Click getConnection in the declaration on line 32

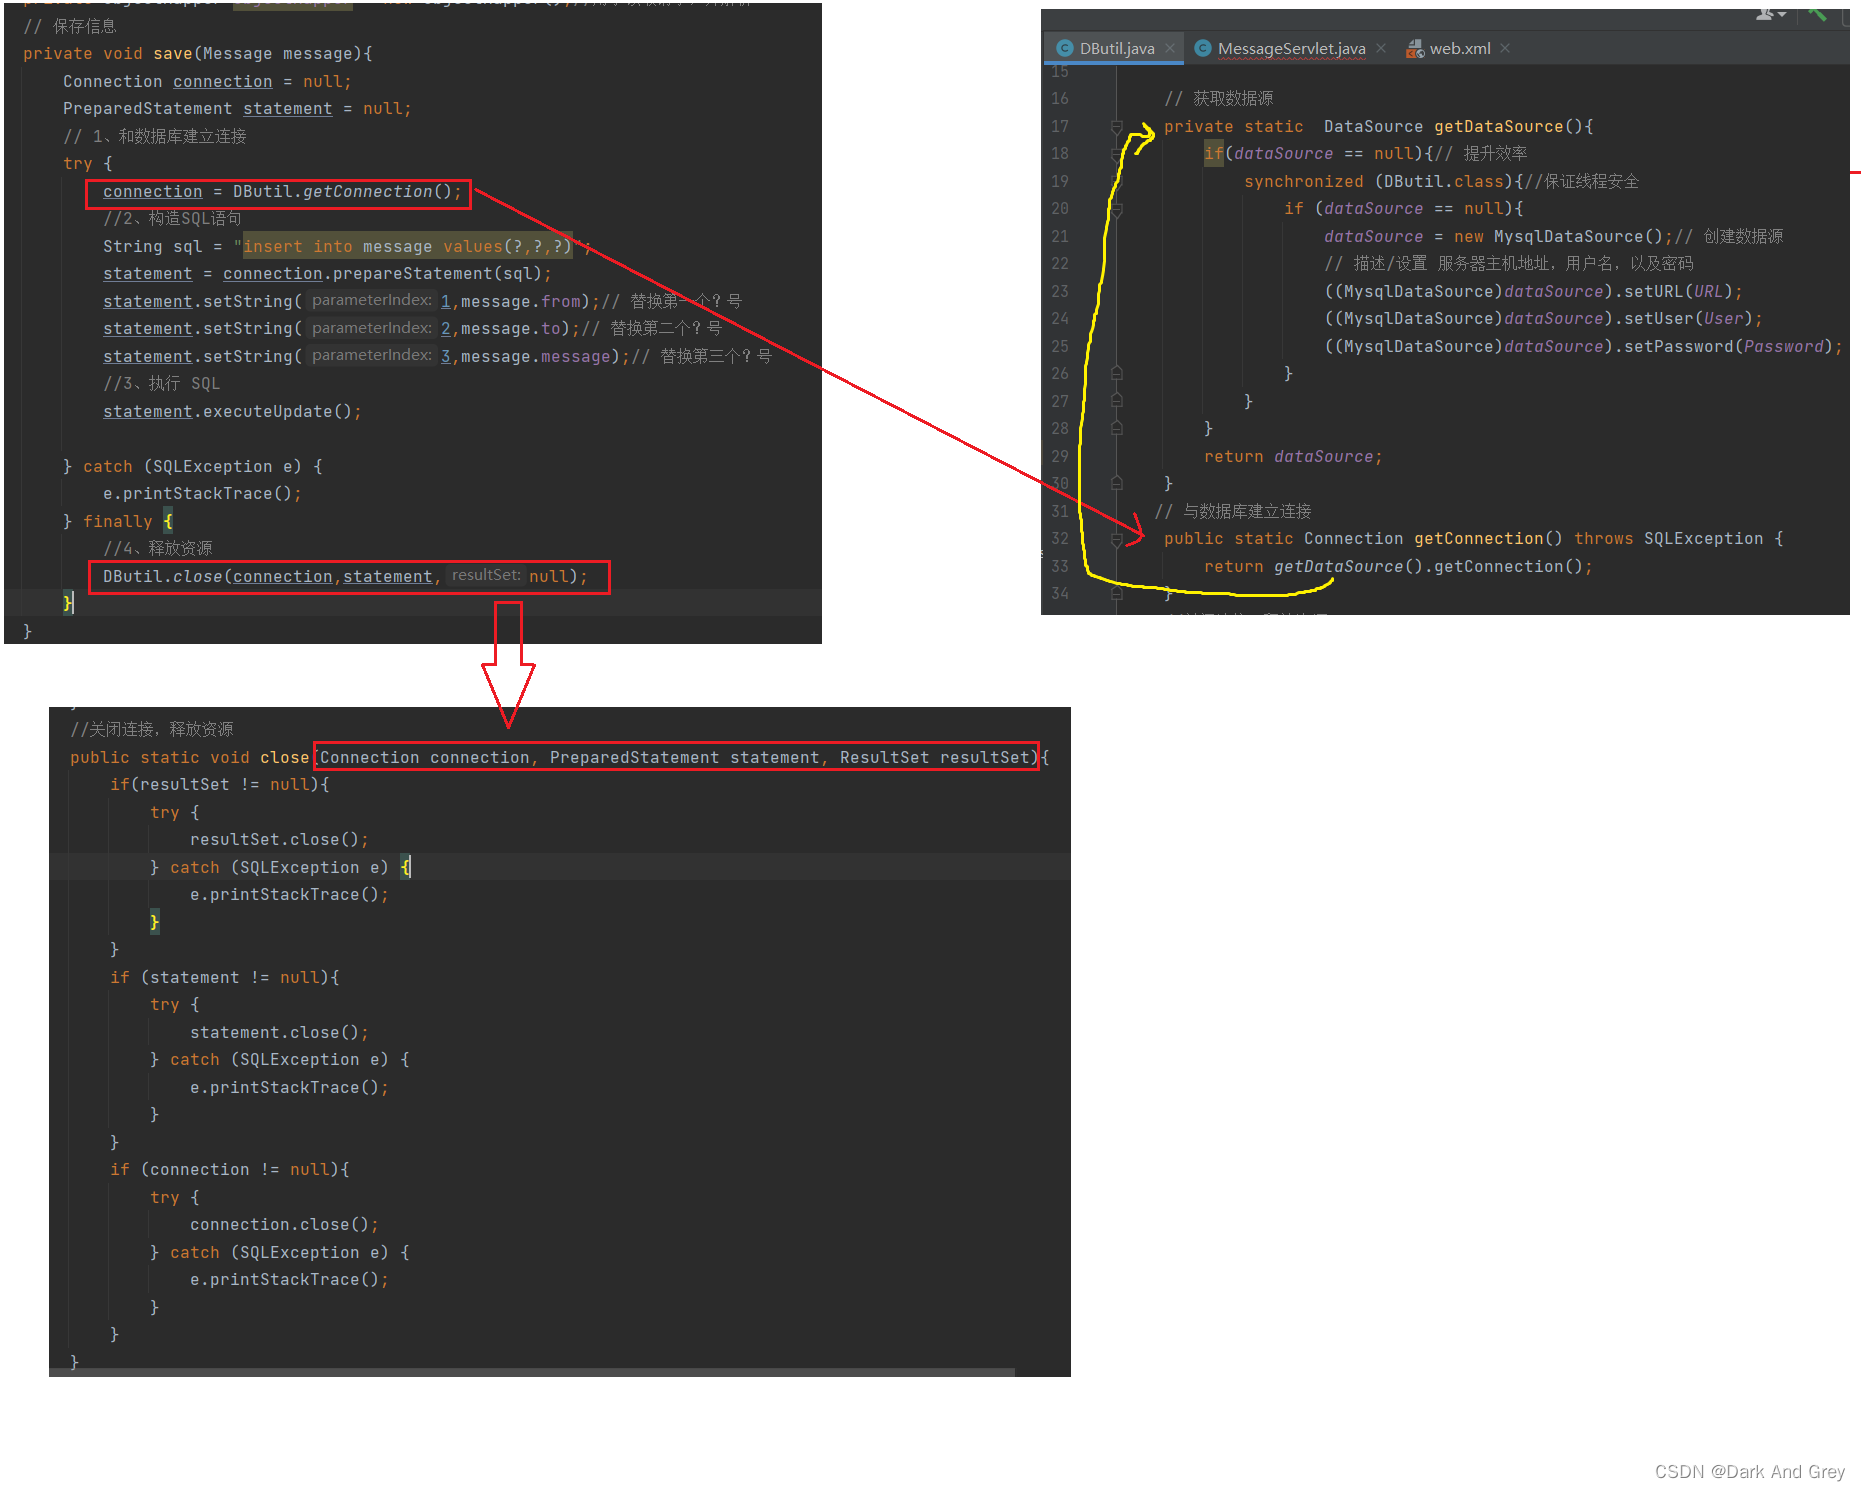[1478, 538]
